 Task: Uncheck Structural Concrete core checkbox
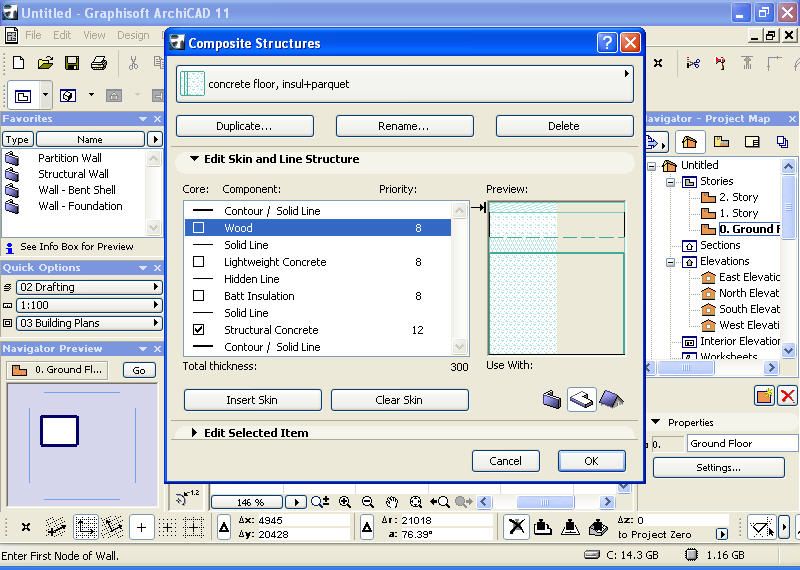(198, 330)
